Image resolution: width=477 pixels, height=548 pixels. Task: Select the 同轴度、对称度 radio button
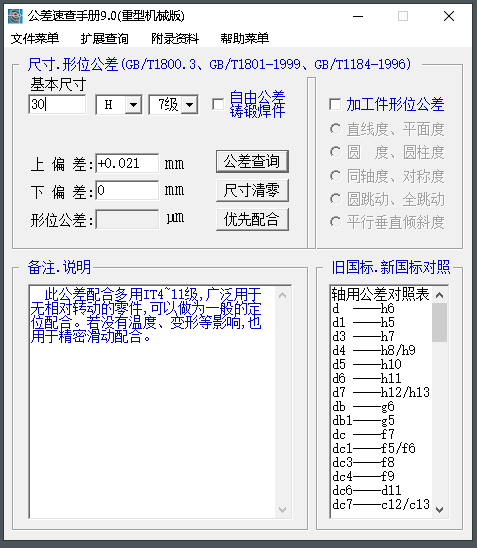pyautogui.click(x=335, y=176)
